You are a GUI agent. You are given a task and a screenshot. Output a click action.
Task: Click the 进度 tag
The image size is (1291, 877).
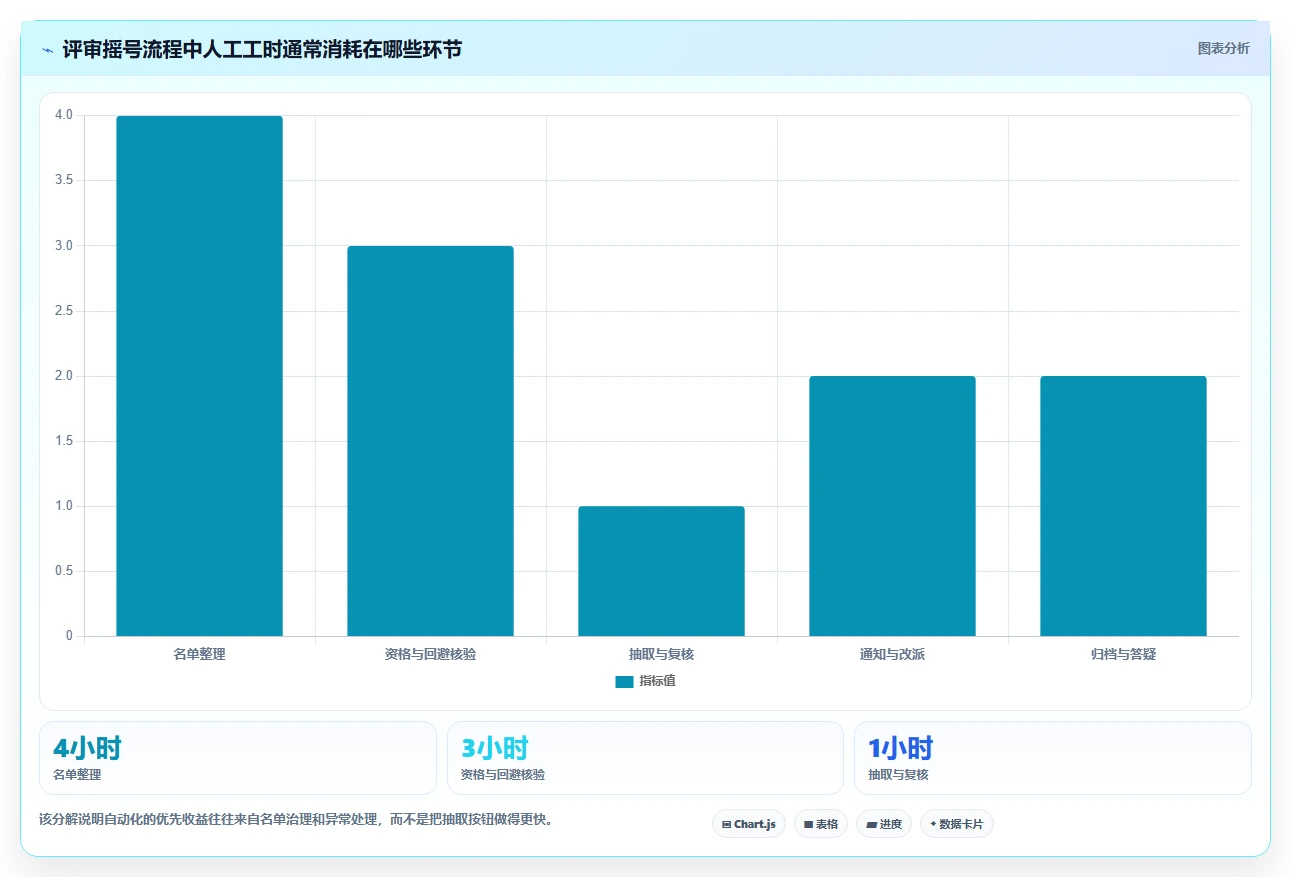pyautogui.click(x=884, y=824)
